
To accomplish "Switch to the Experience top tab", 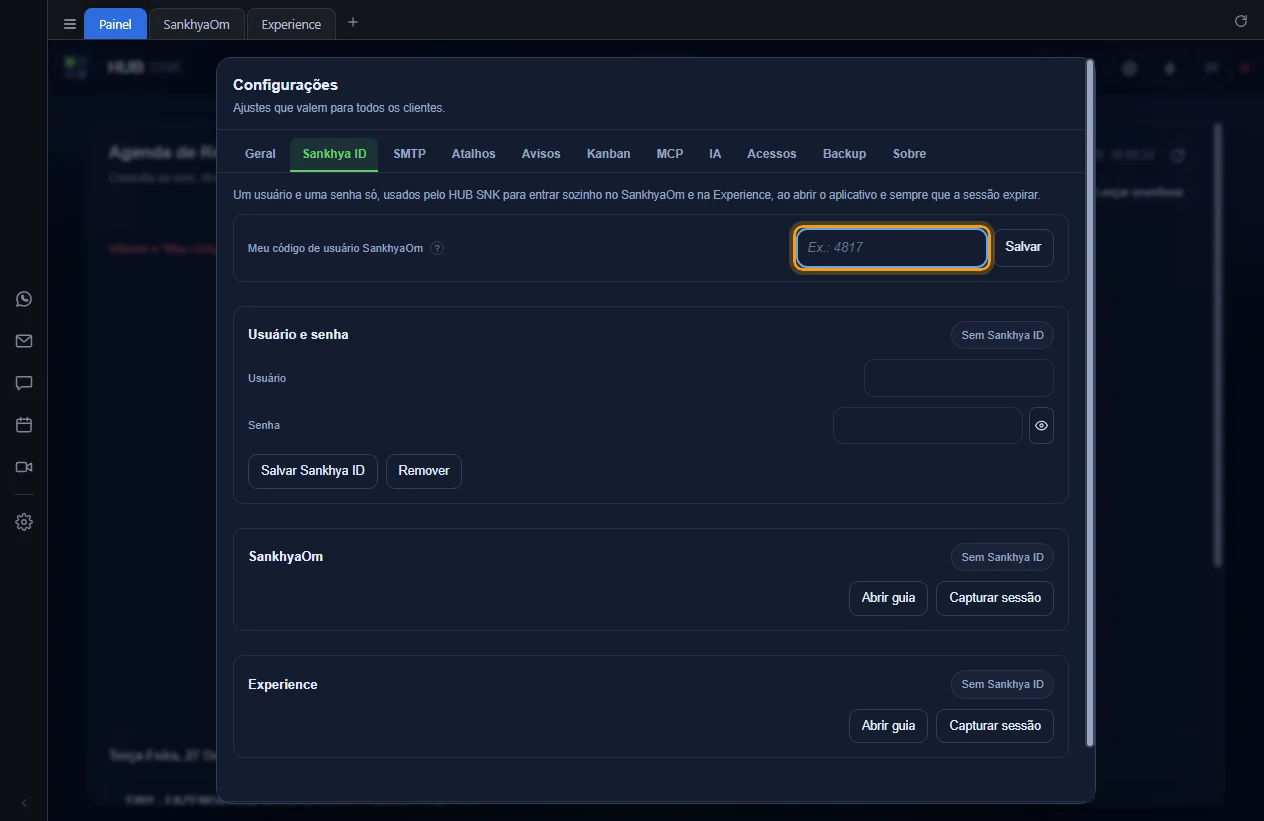I will click(291, 24).
